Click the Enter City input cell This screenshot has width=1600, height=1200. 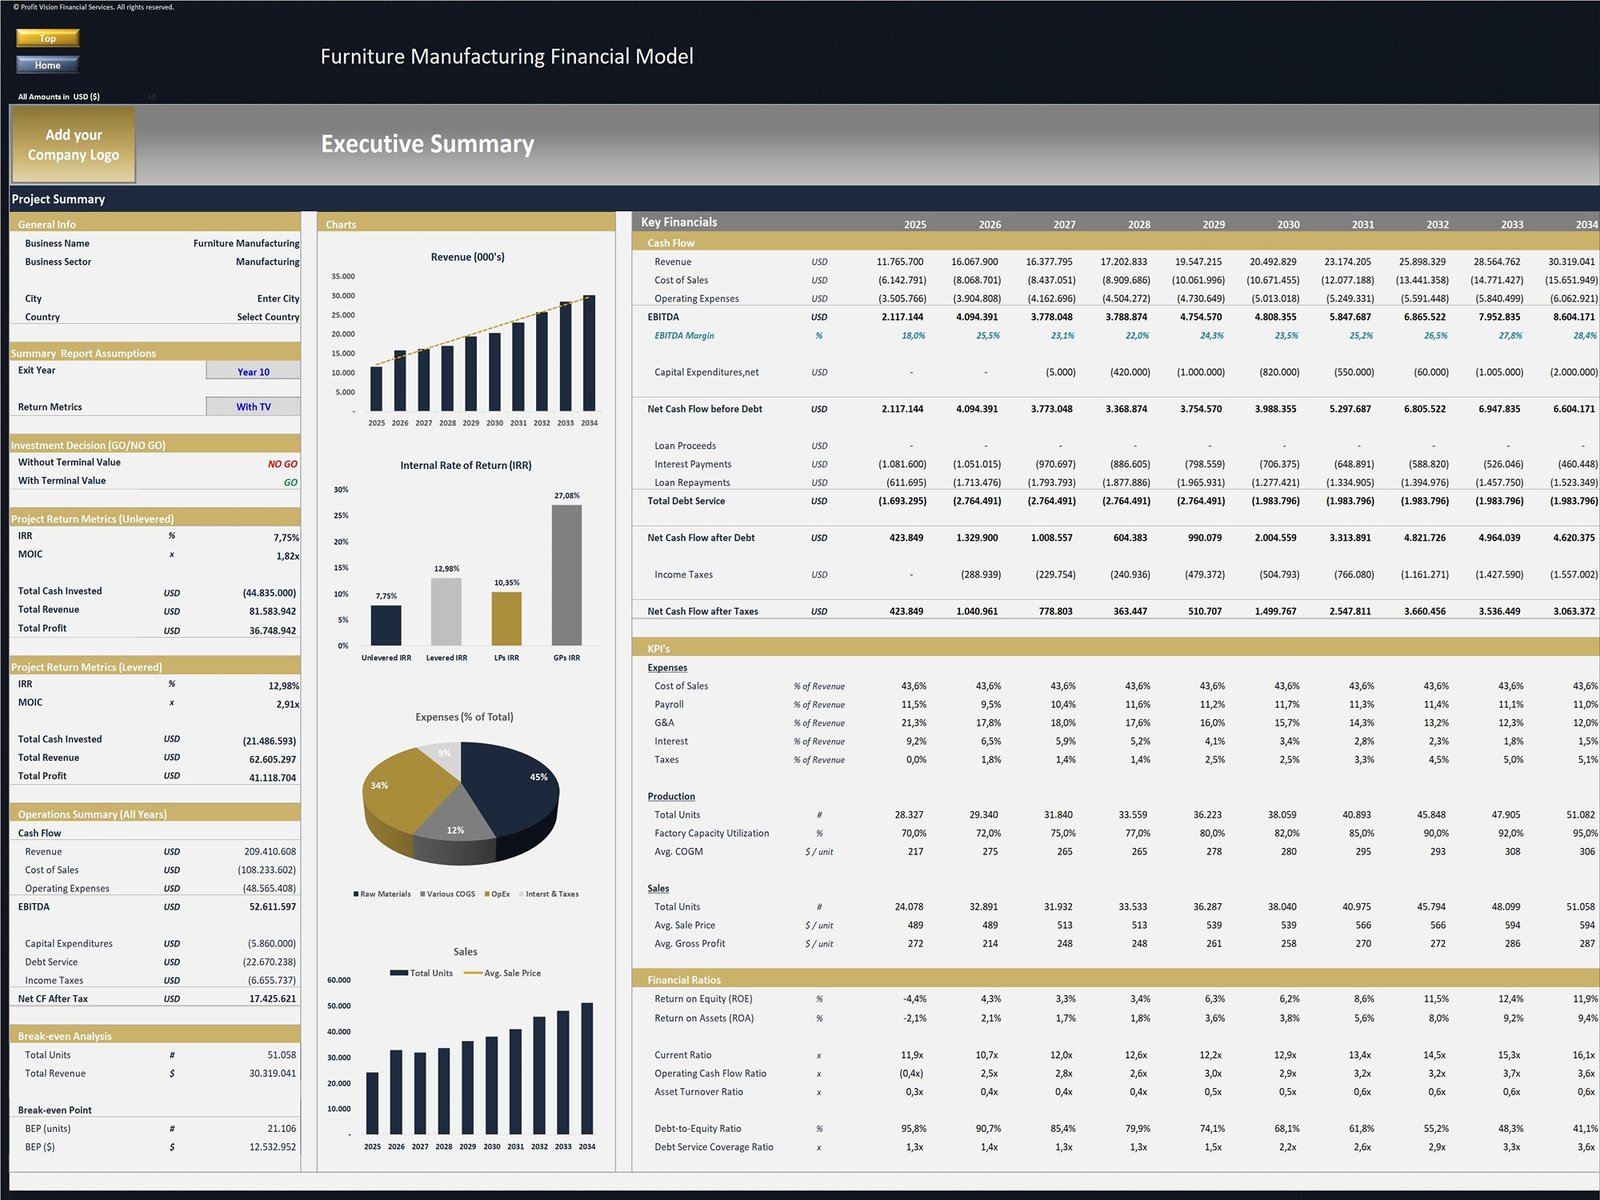coord(277,299)
